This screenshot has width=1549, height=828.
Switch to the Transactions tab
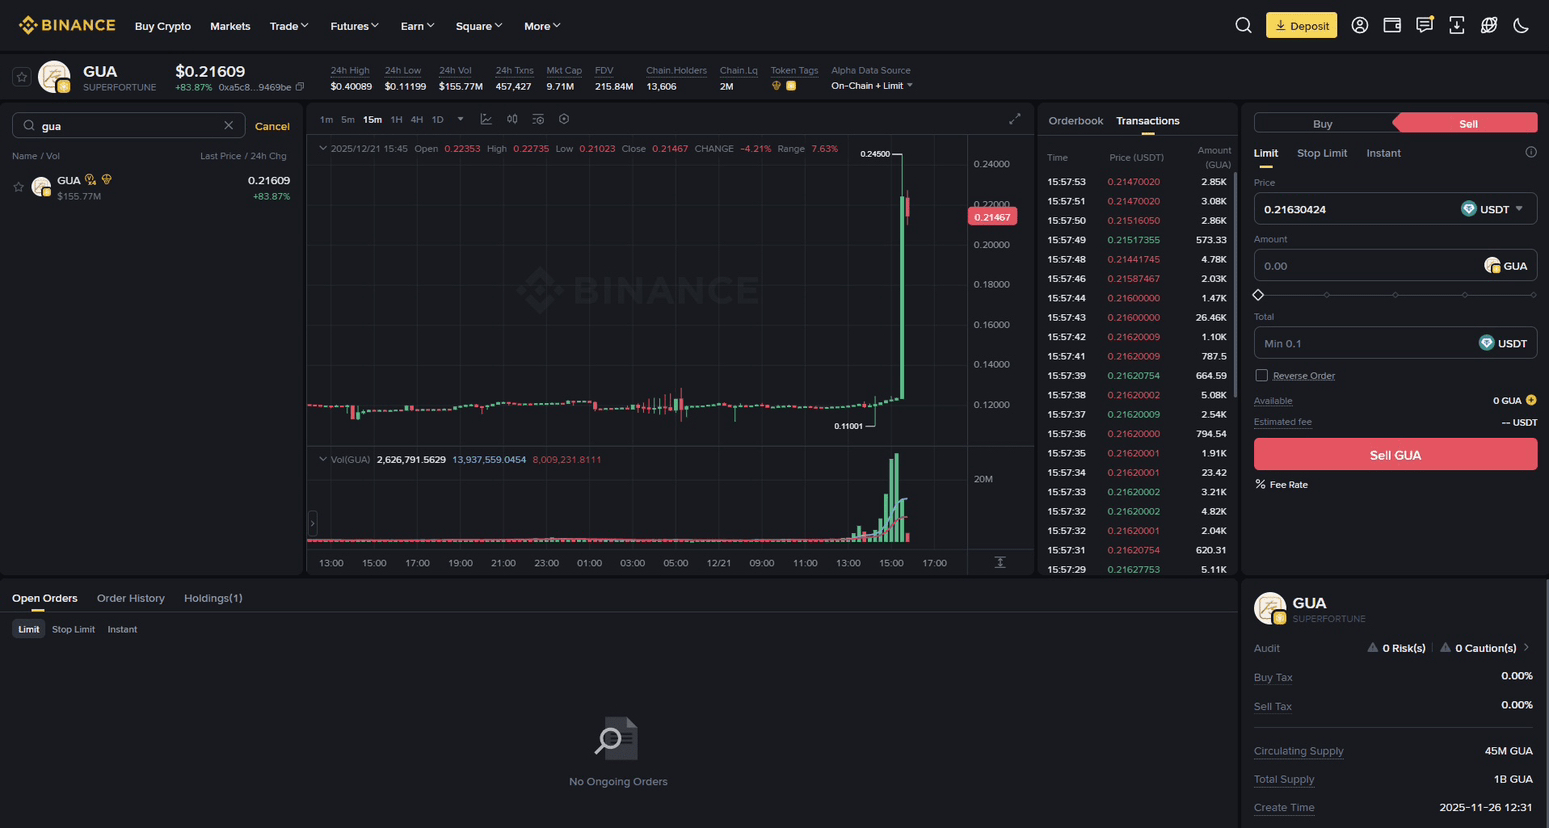pyautogui.click(x=1148, y=121)
